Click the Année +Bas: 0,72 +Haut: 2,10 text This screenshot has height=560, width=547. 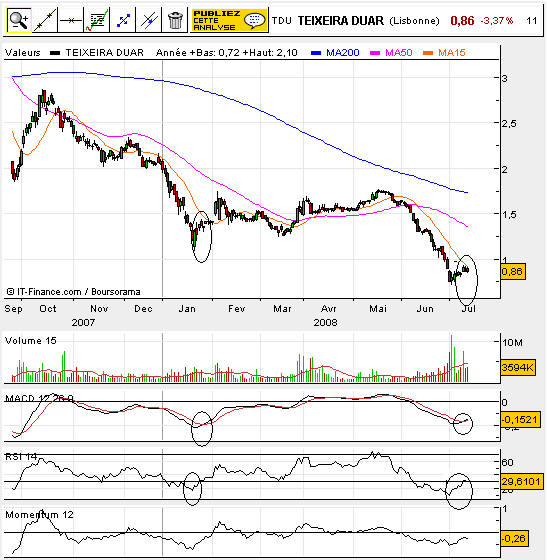pos(227,53)
